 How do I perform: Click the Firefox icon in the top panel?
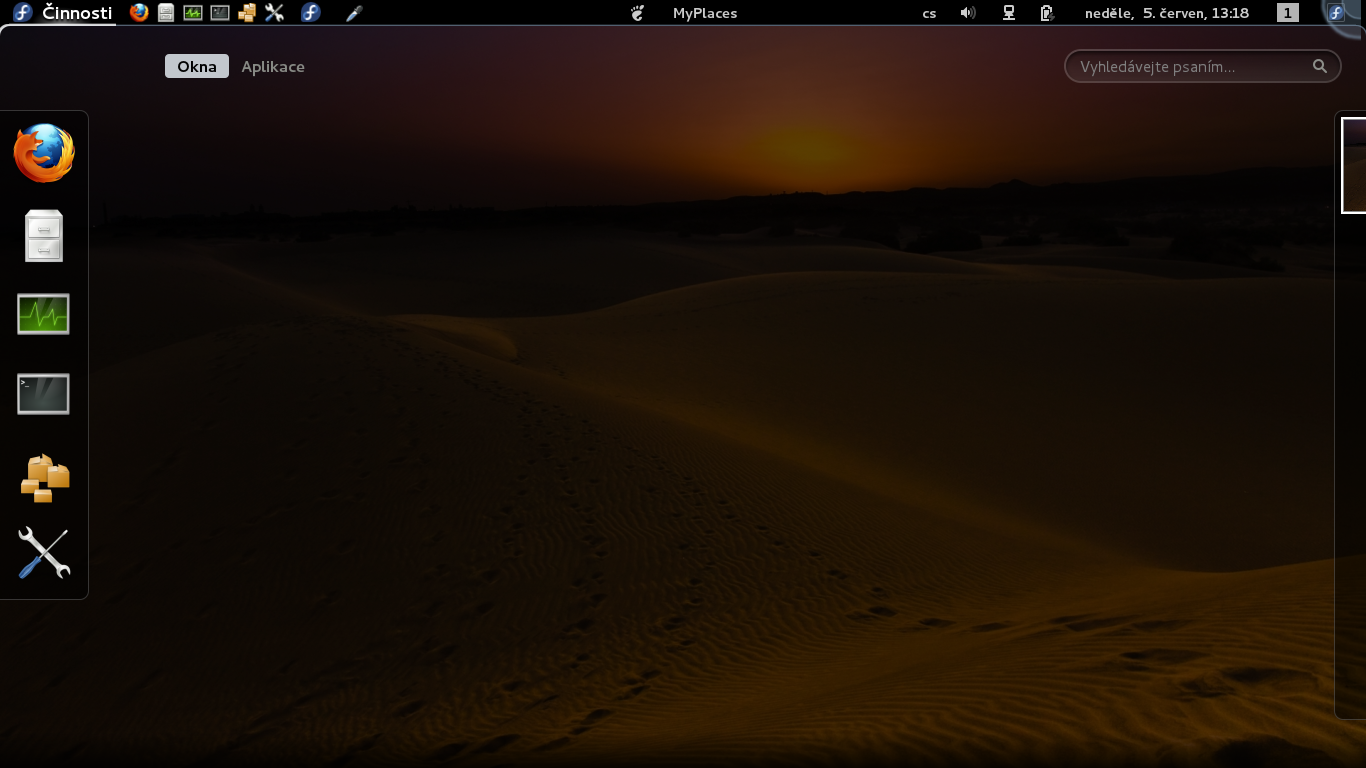point(139,13)
